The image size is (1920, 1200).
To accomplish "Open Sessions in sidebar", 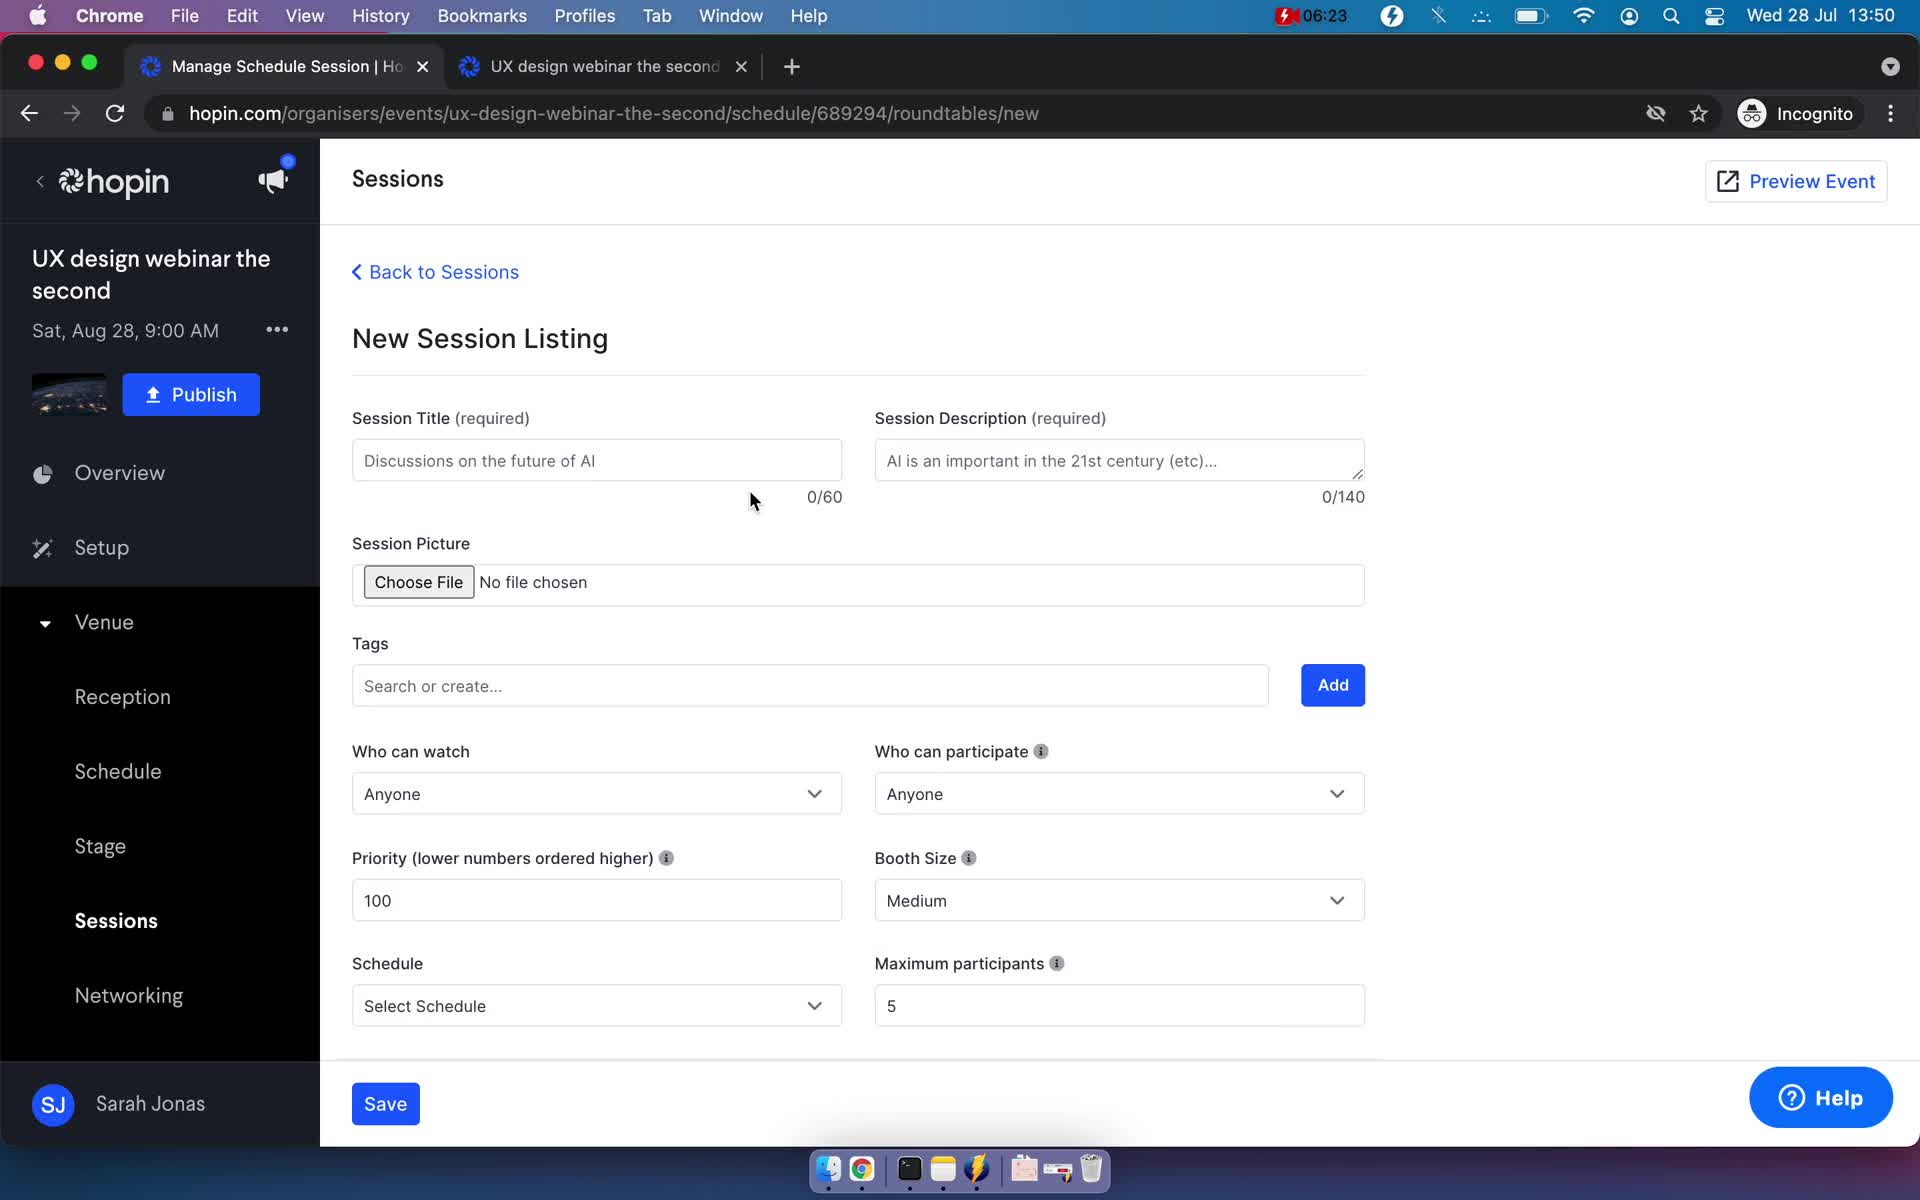I will coord(116,921).
